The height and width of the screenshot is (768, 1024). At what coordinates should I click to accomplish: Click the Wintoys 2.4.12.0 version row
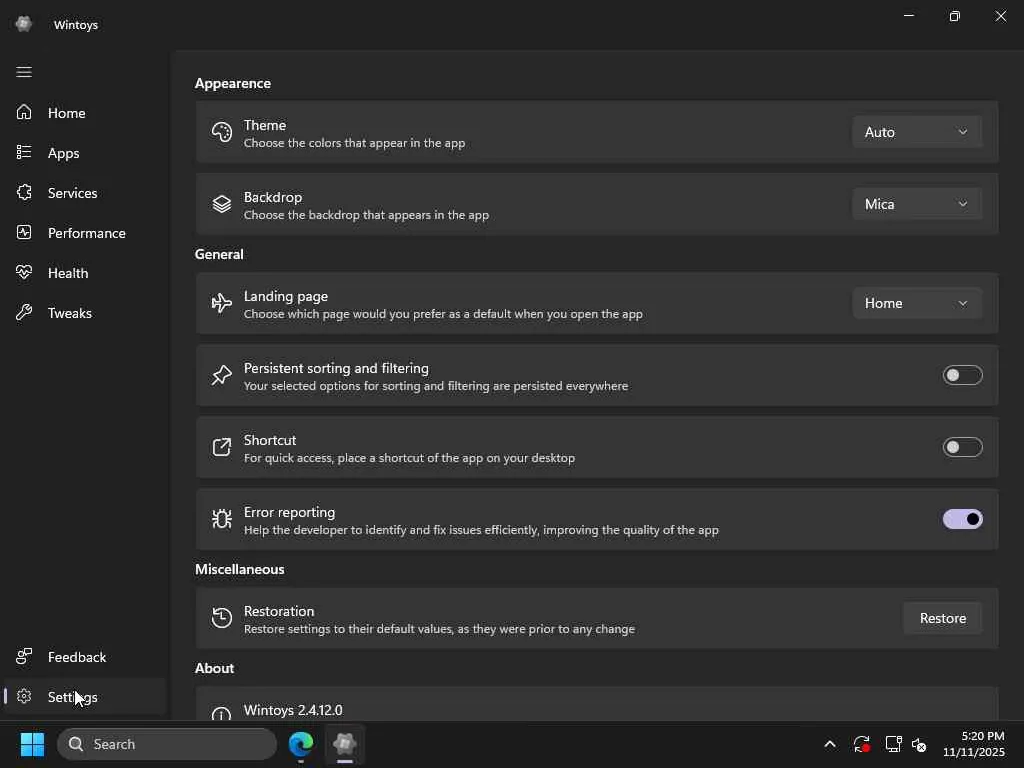pos(597,704)
